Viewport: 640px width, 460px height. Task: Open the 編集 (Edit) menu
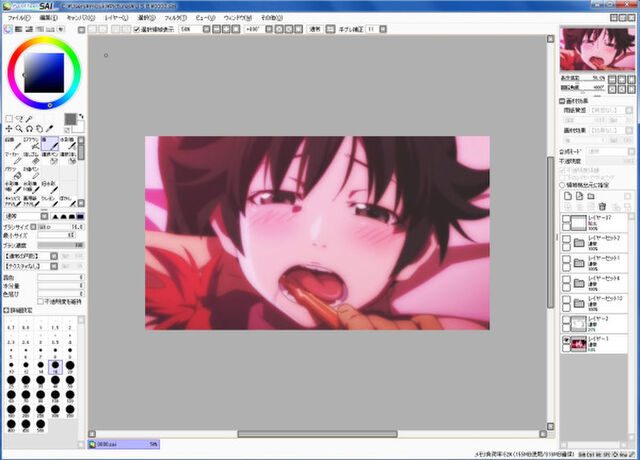tap(48, 18)
